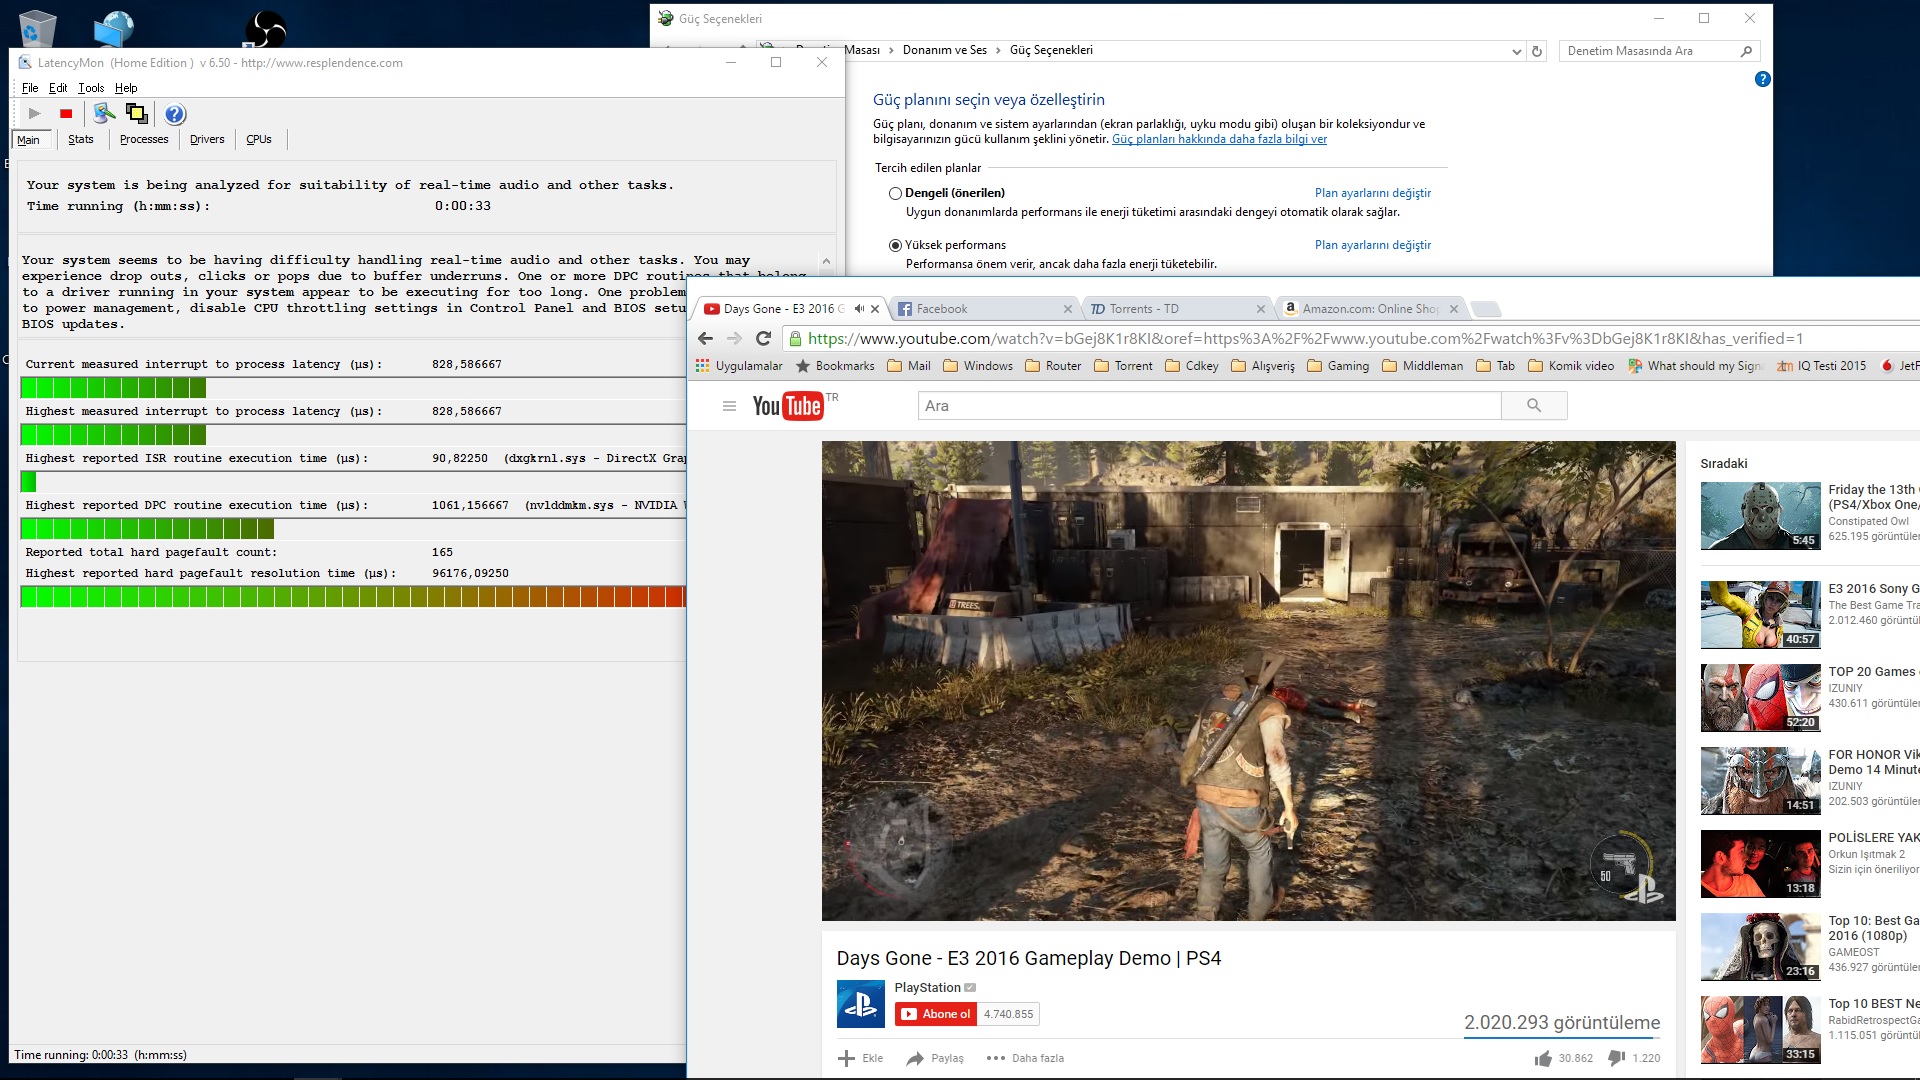Image resolution: width=1920 pixels, height=1080 pixels.
Task: Open a new Chrome tab
Action: (x=1487, y=309)
